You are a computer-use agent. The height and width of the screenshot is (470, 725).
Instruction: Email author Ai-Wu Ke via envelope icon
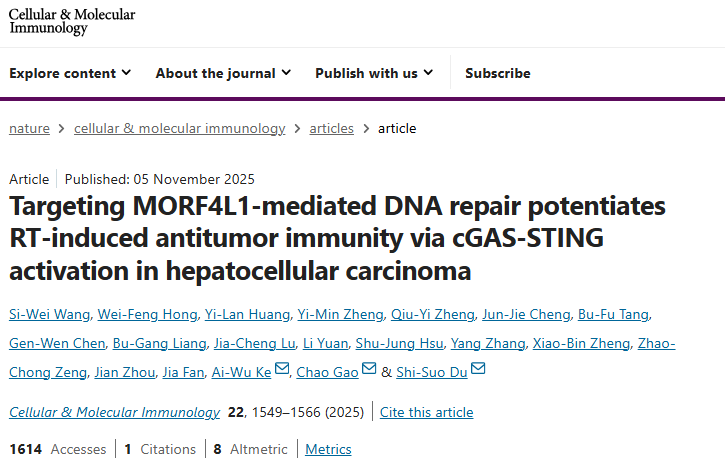tap(282, 371)
